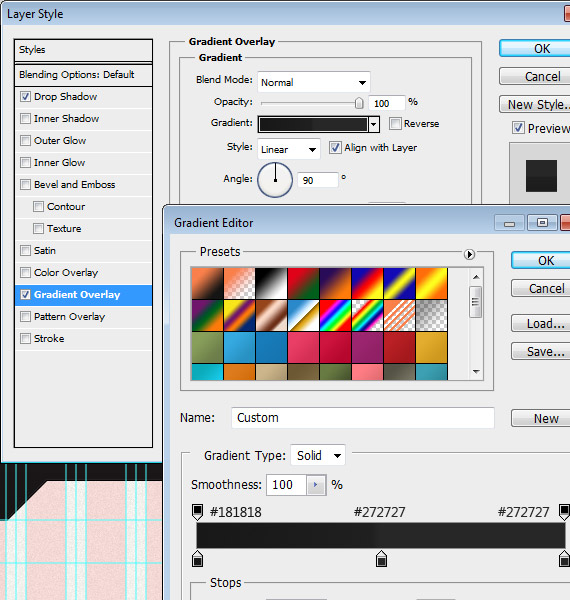Click the Save gradients button
The height and width of the screenshot is (600, 570).
pos(541,351)
